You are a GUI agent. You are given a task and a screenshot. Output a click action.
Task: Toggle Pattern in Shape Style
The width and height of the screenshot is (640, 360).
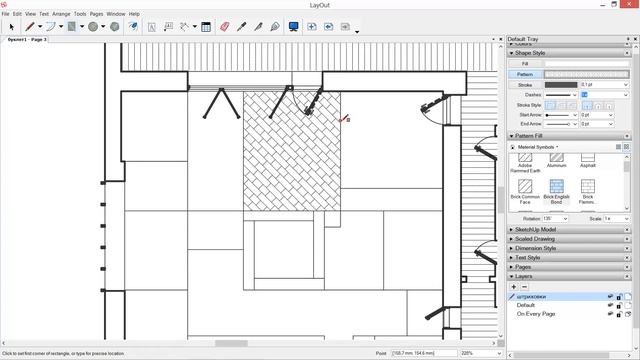525,74
